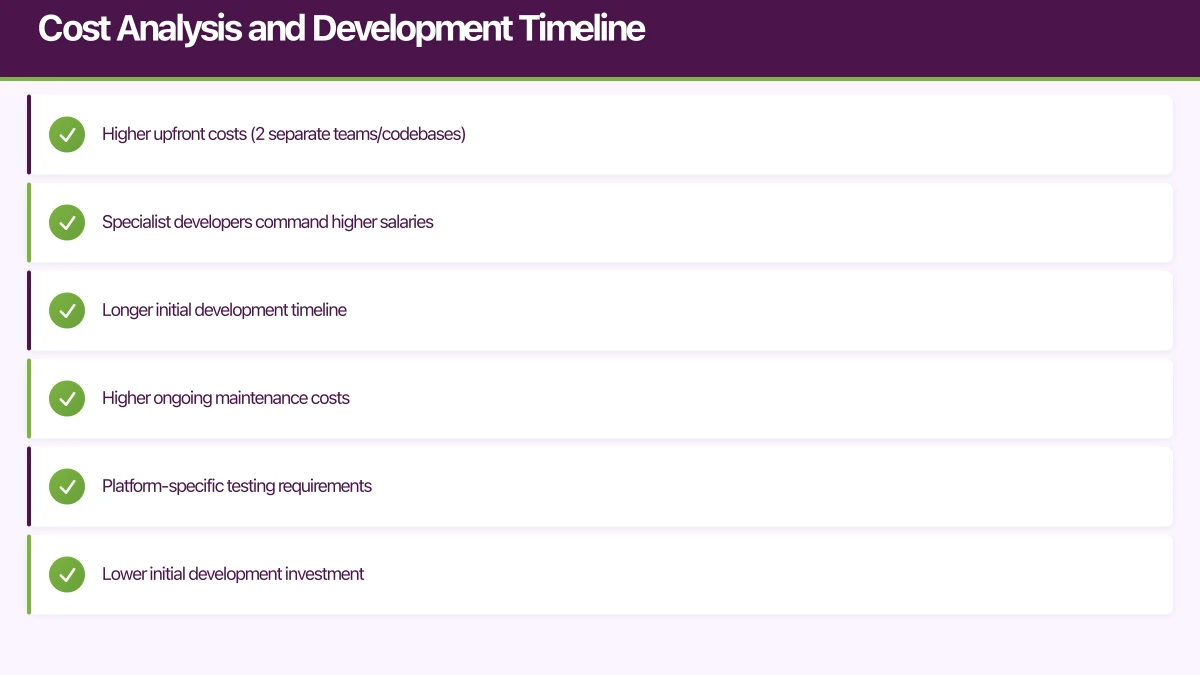Click the check icon for 'Higher ongoing maintenance costs'
This screenshot has height=675, width=1200.
(x=67, y=398)
